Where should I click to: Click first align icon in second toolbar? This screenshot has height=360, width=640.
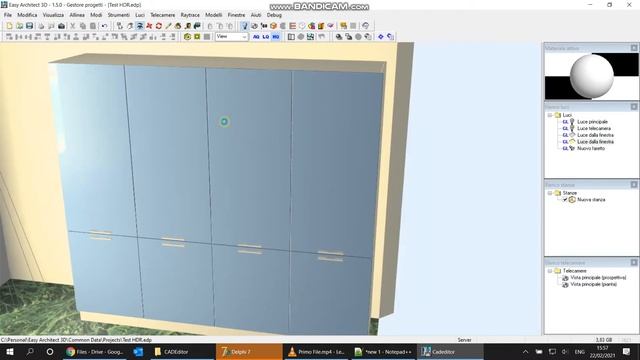9,37
